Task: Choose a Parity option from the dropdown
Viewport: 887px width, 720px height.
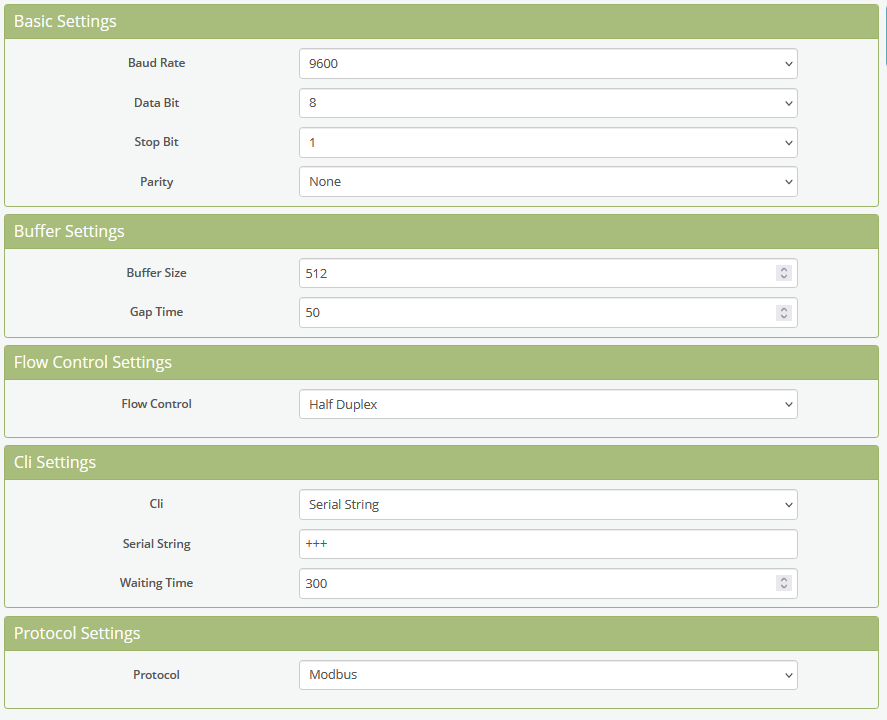Action: (548, 182)
